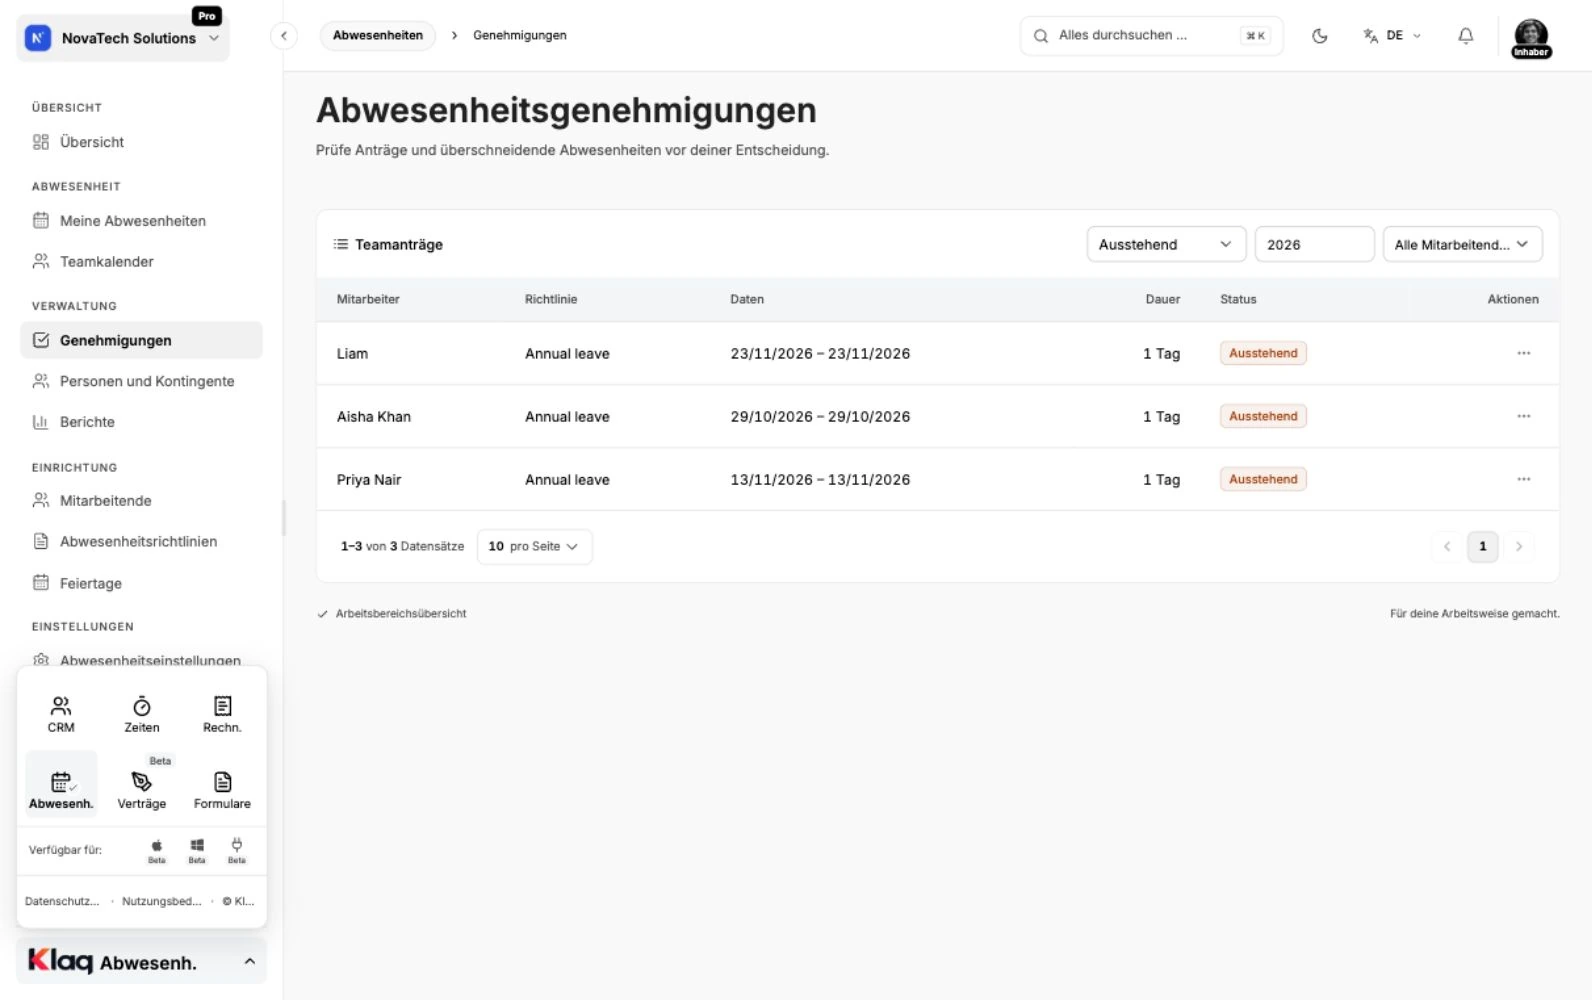Focus the Alles durchsuchen search field
Screen dimensions: 1592x1000
(1151, 36)
